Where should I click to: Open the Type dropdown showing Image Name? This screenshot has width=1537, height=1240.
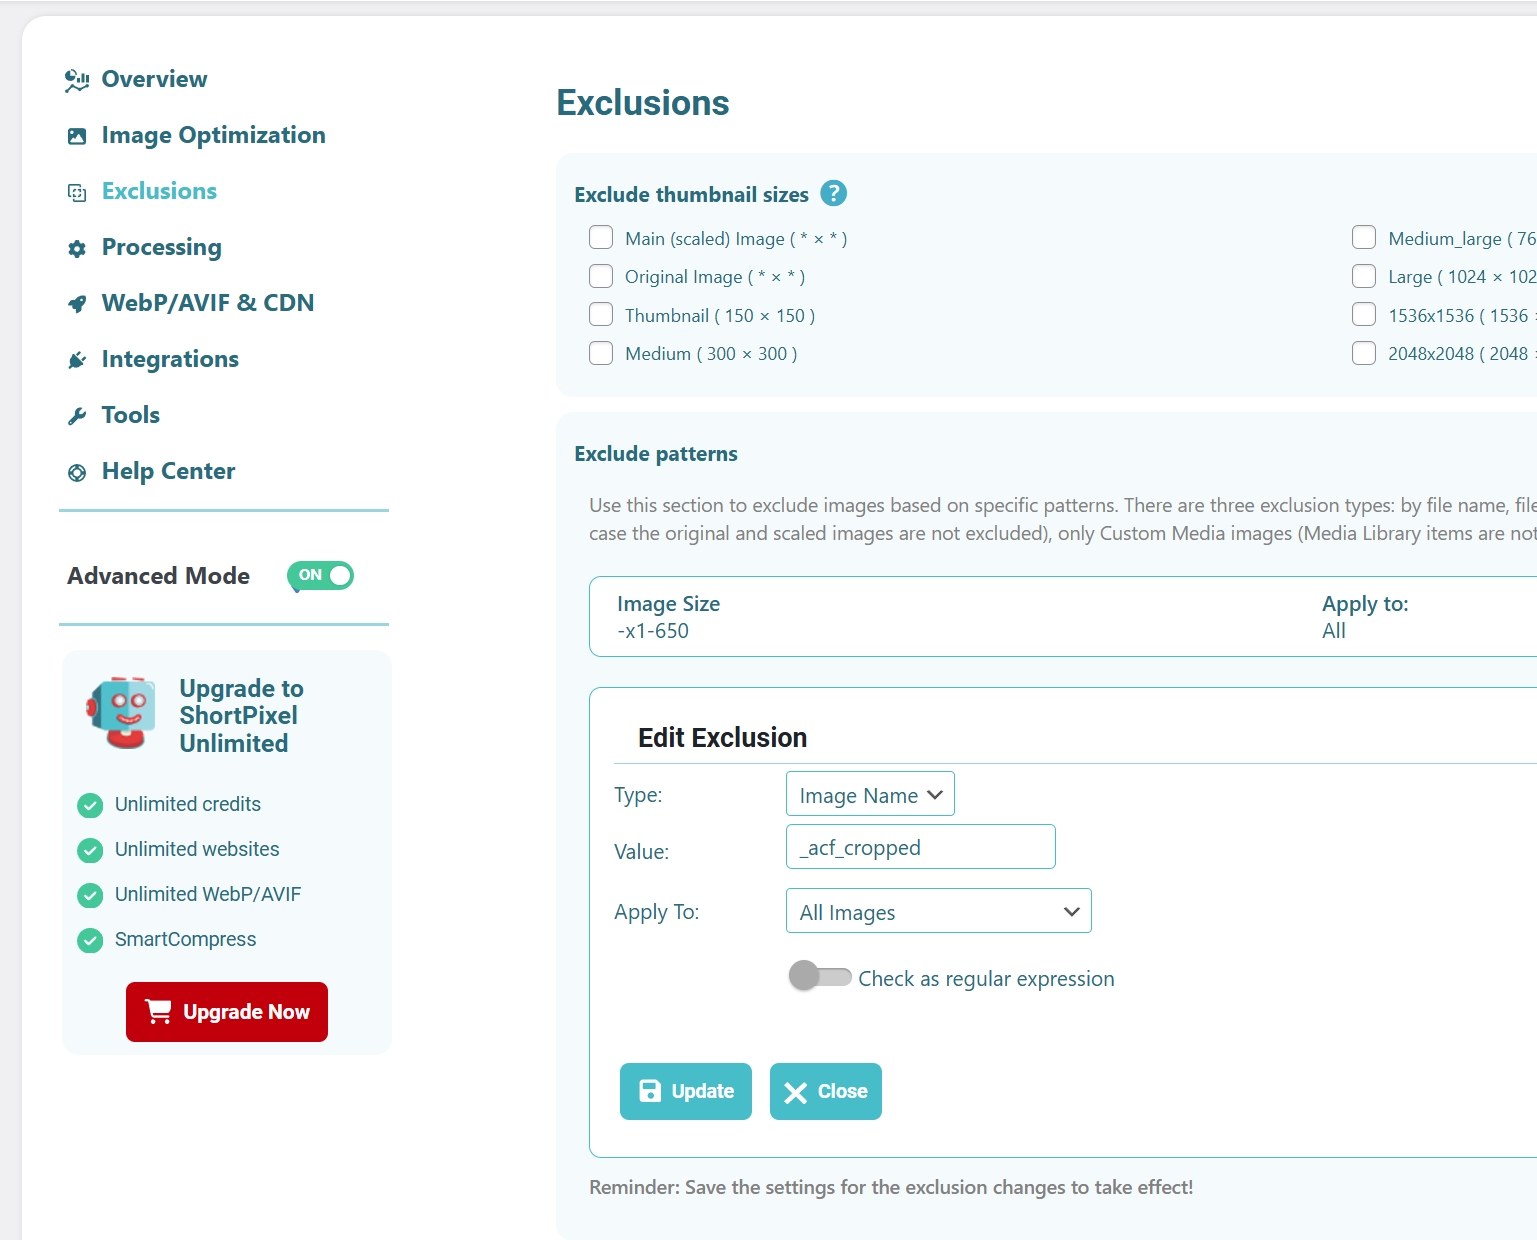click(x=869, y=794)
